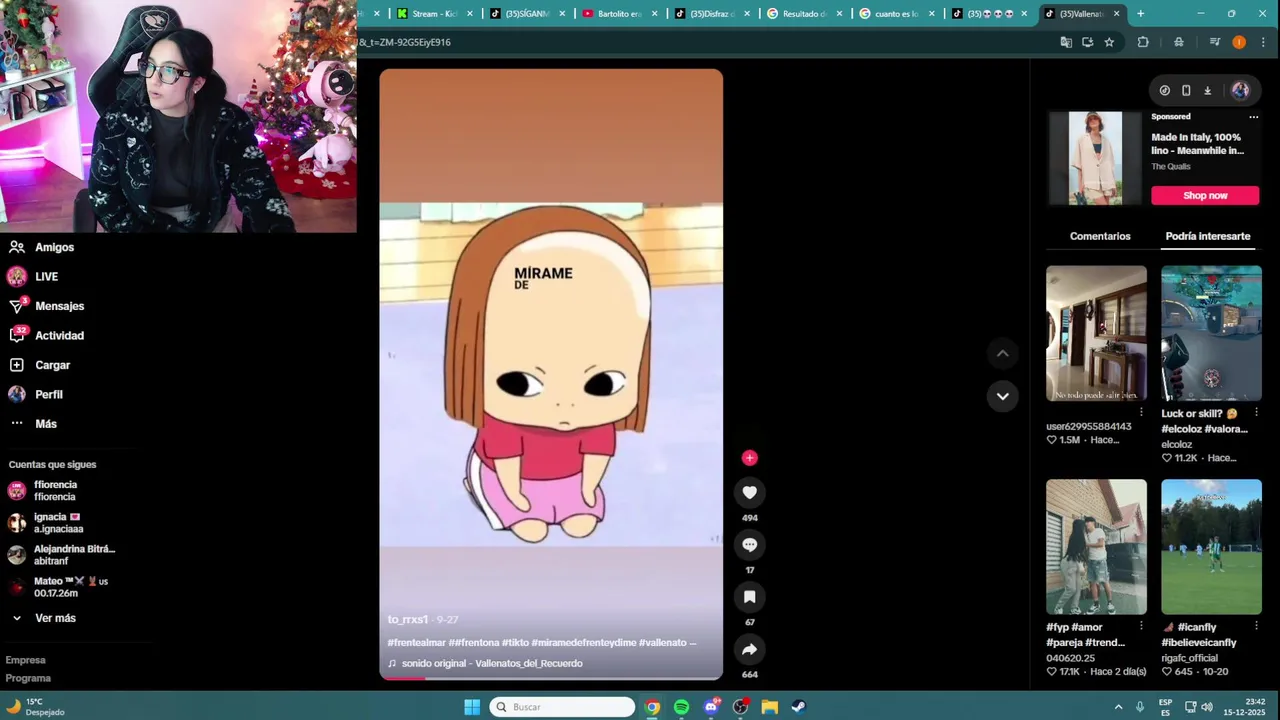This screenshot has width=1280, height=720.
Task: Open video creator username to_rrxs1
Action: pyautogui.click(x=408, y=620)
